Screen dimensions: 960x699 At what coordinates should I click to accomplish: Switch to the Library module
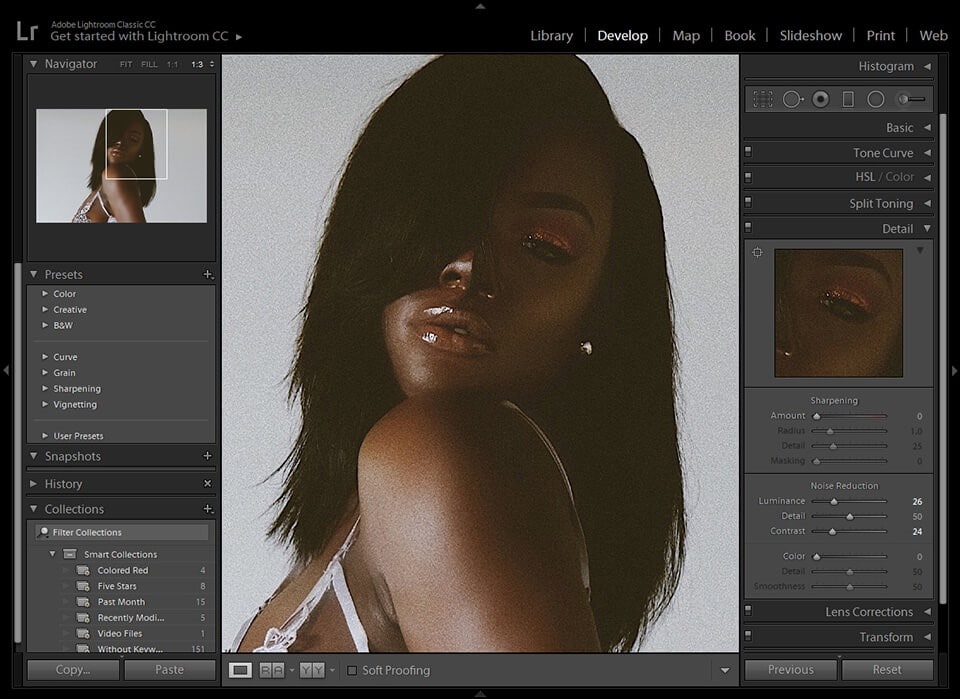pos(552,36)
